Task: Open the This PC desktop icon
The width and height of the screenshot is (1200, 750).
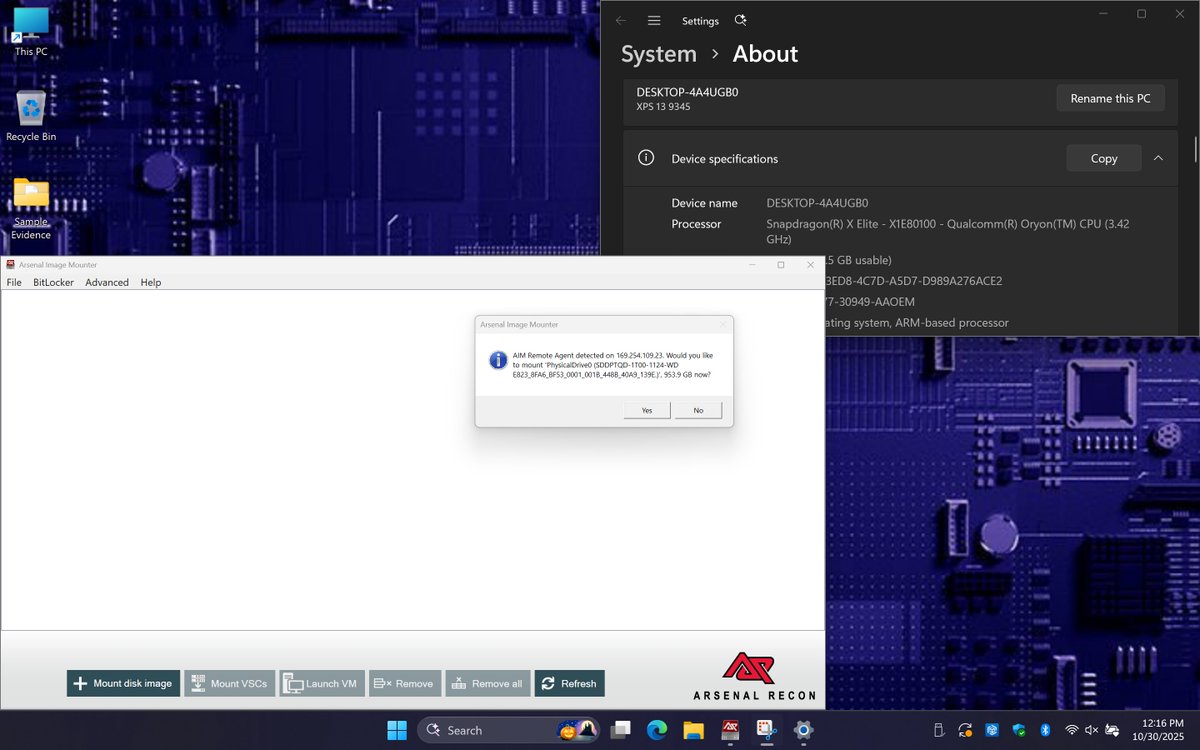Action: (x=31, y=31)
